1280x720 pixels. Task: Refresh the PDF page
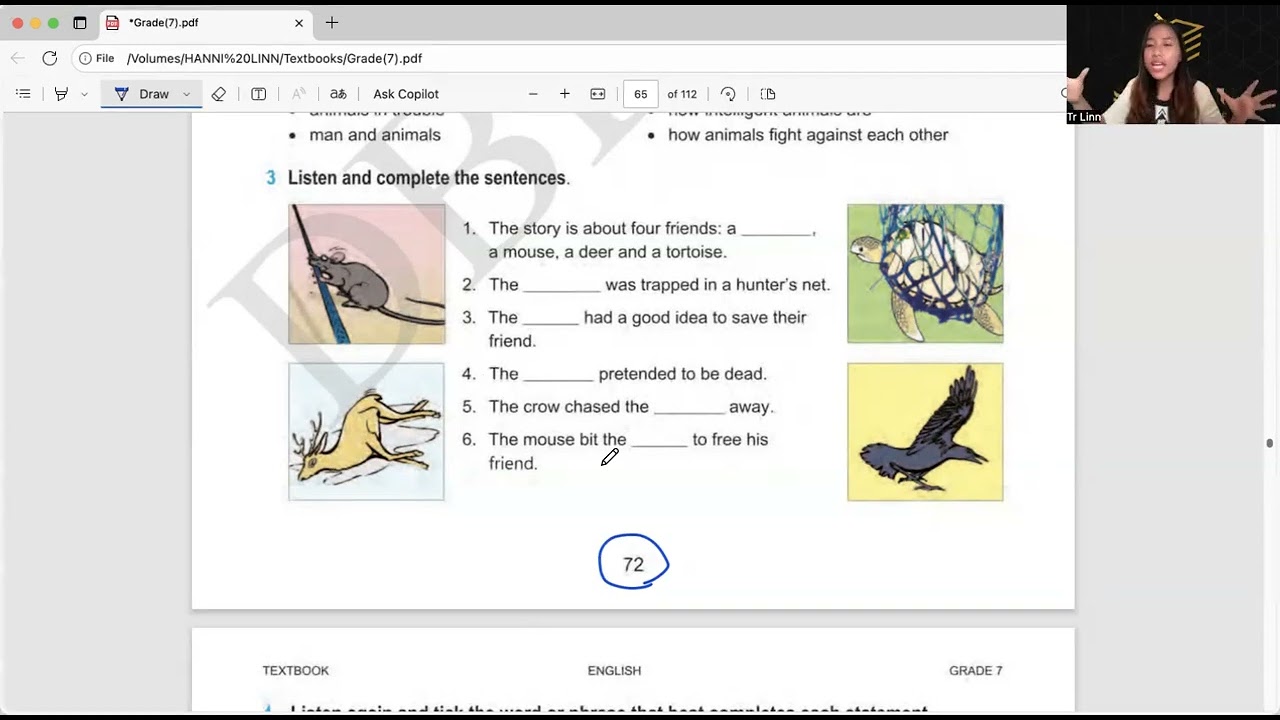(x=49, y=58)
